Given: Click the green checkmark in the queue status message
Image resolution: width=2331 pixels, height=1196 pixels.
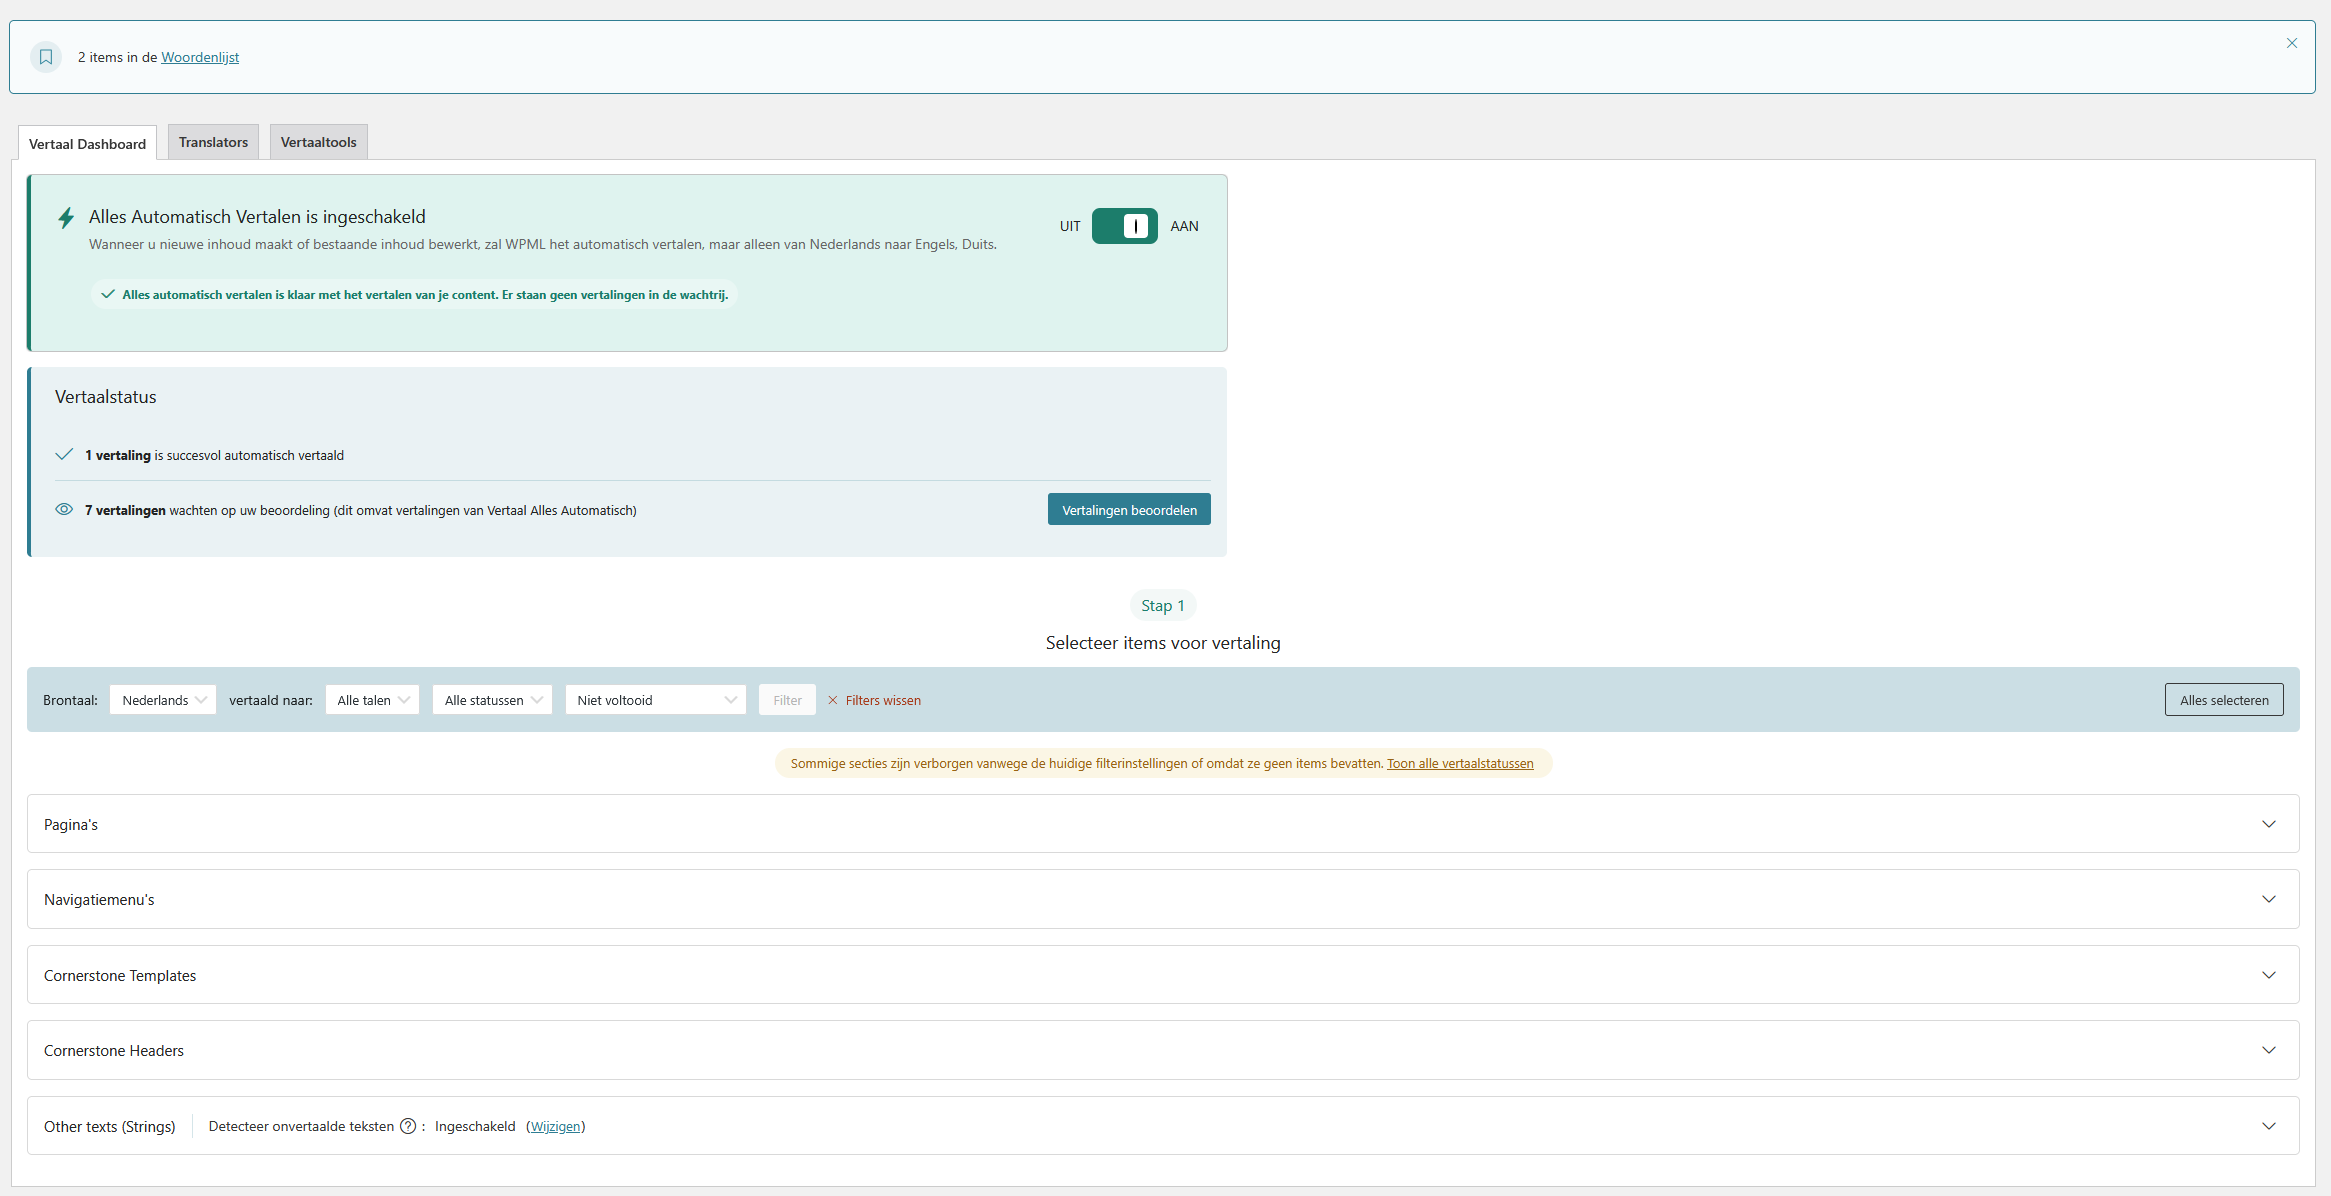Looking at the screenshot, I should (108, 294).
